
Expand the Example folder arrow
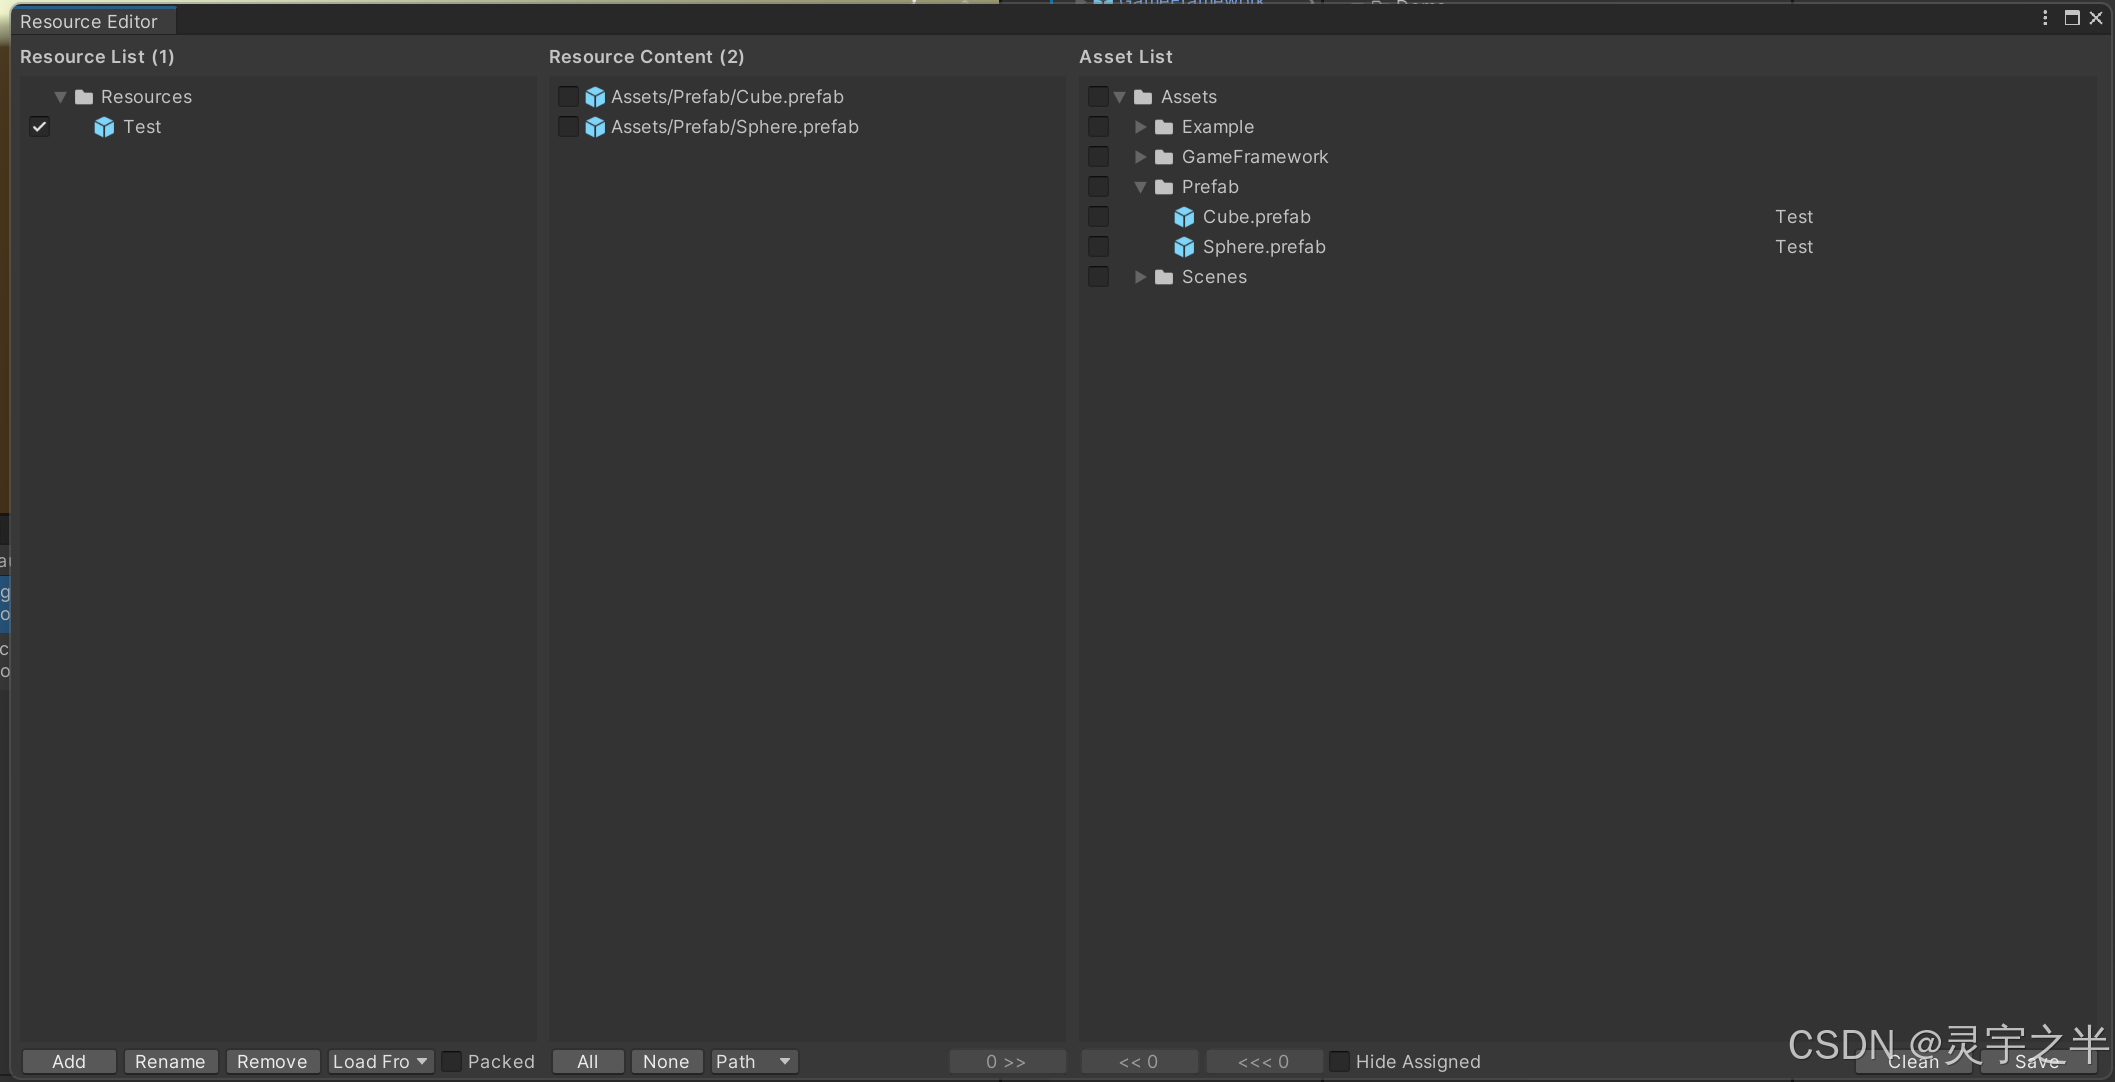(1140, 127)
